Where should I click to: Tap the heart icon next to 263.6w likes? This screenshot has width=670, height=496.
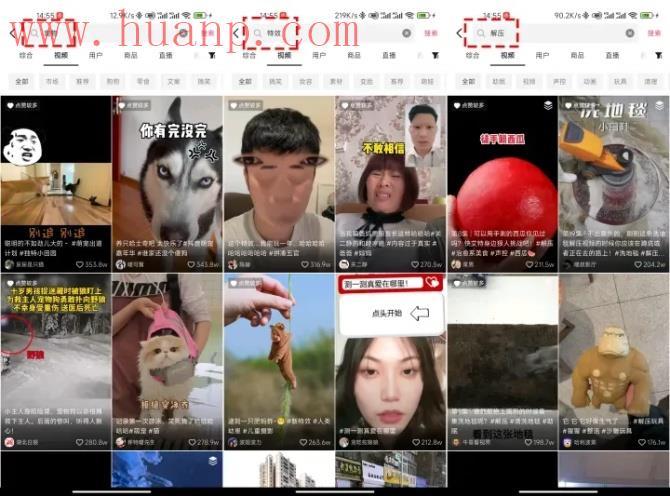pos(303,442)
